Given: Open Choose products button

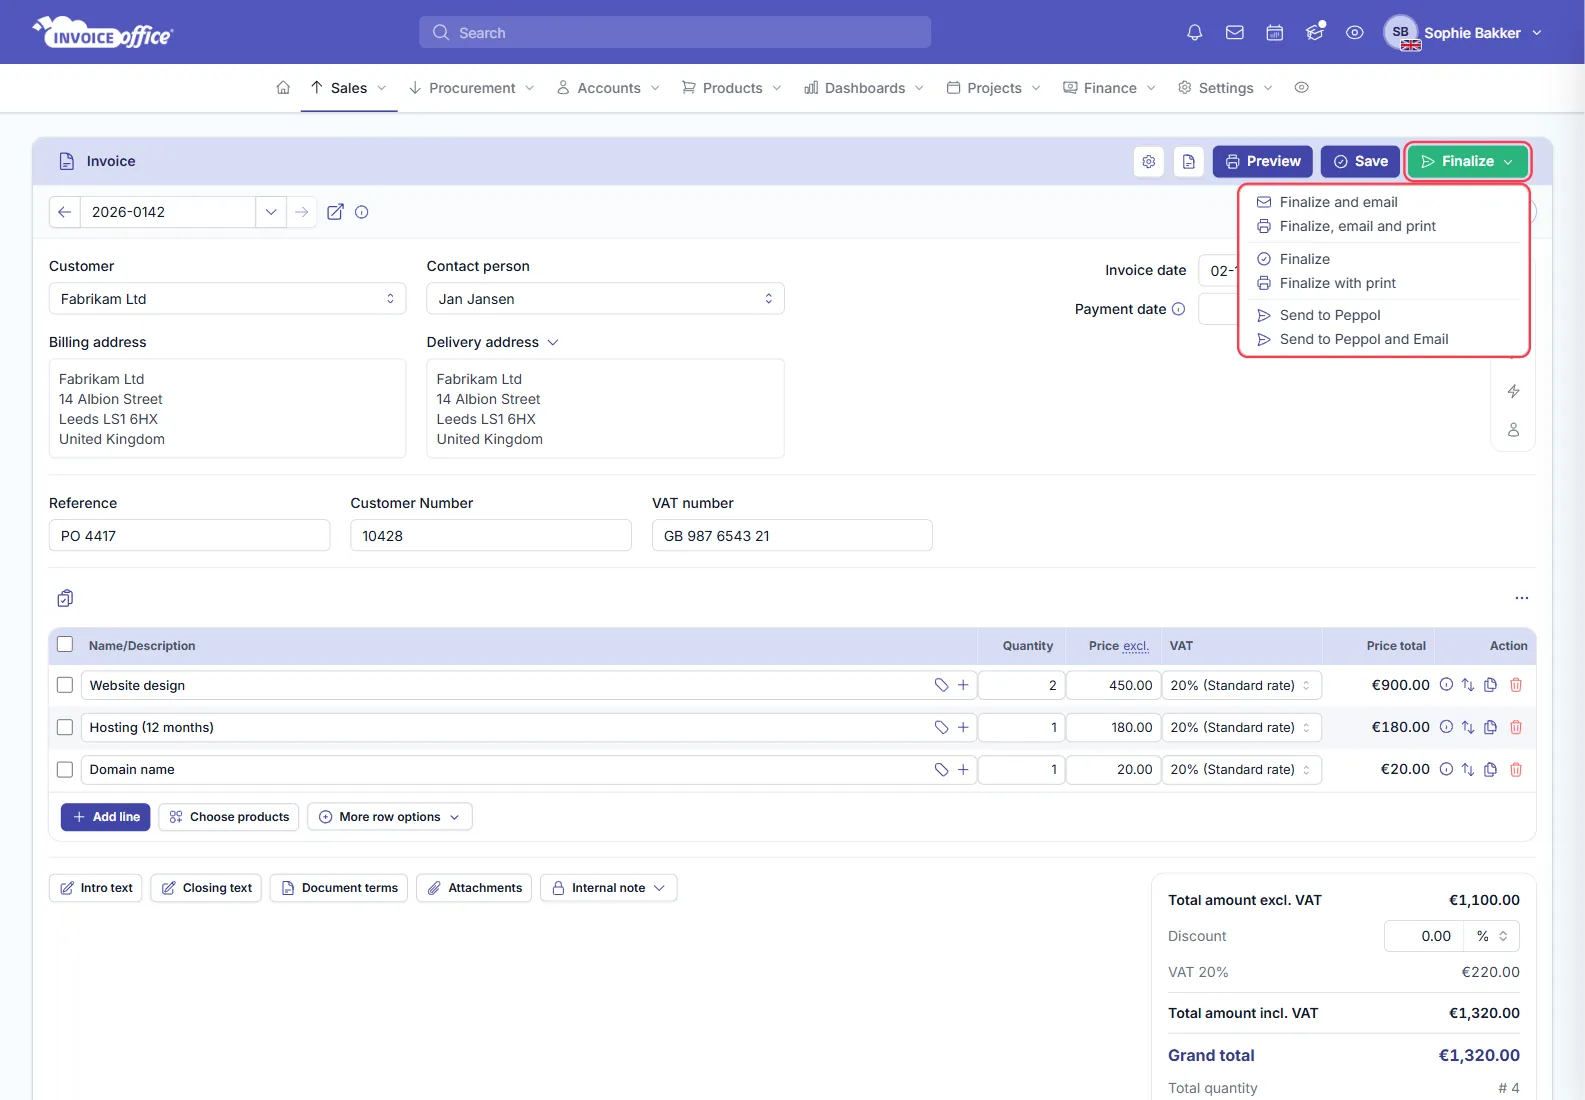Looking at the screenshot, I should (x=229, y=817).
